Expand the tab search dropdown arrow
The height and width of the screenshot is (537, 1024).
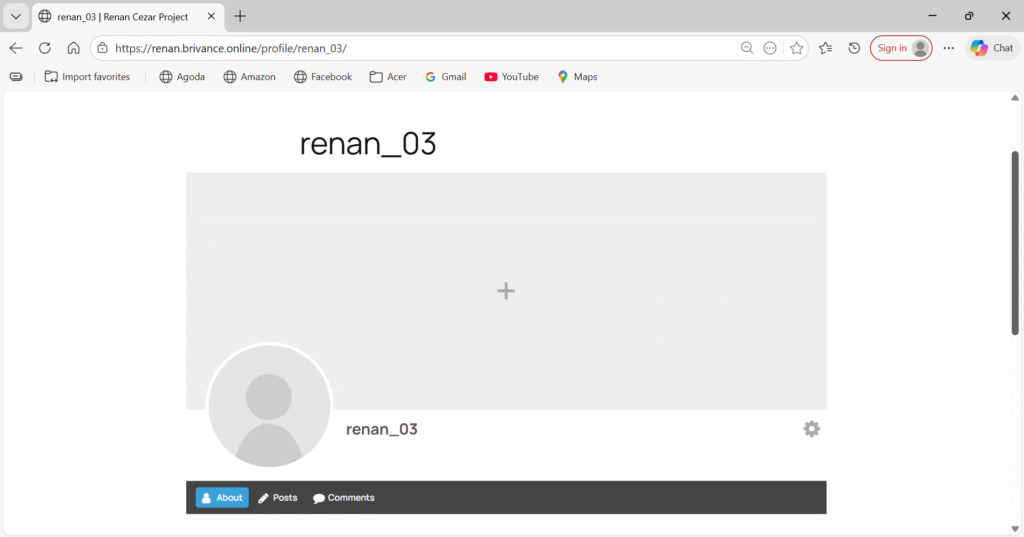coord(15,16)
